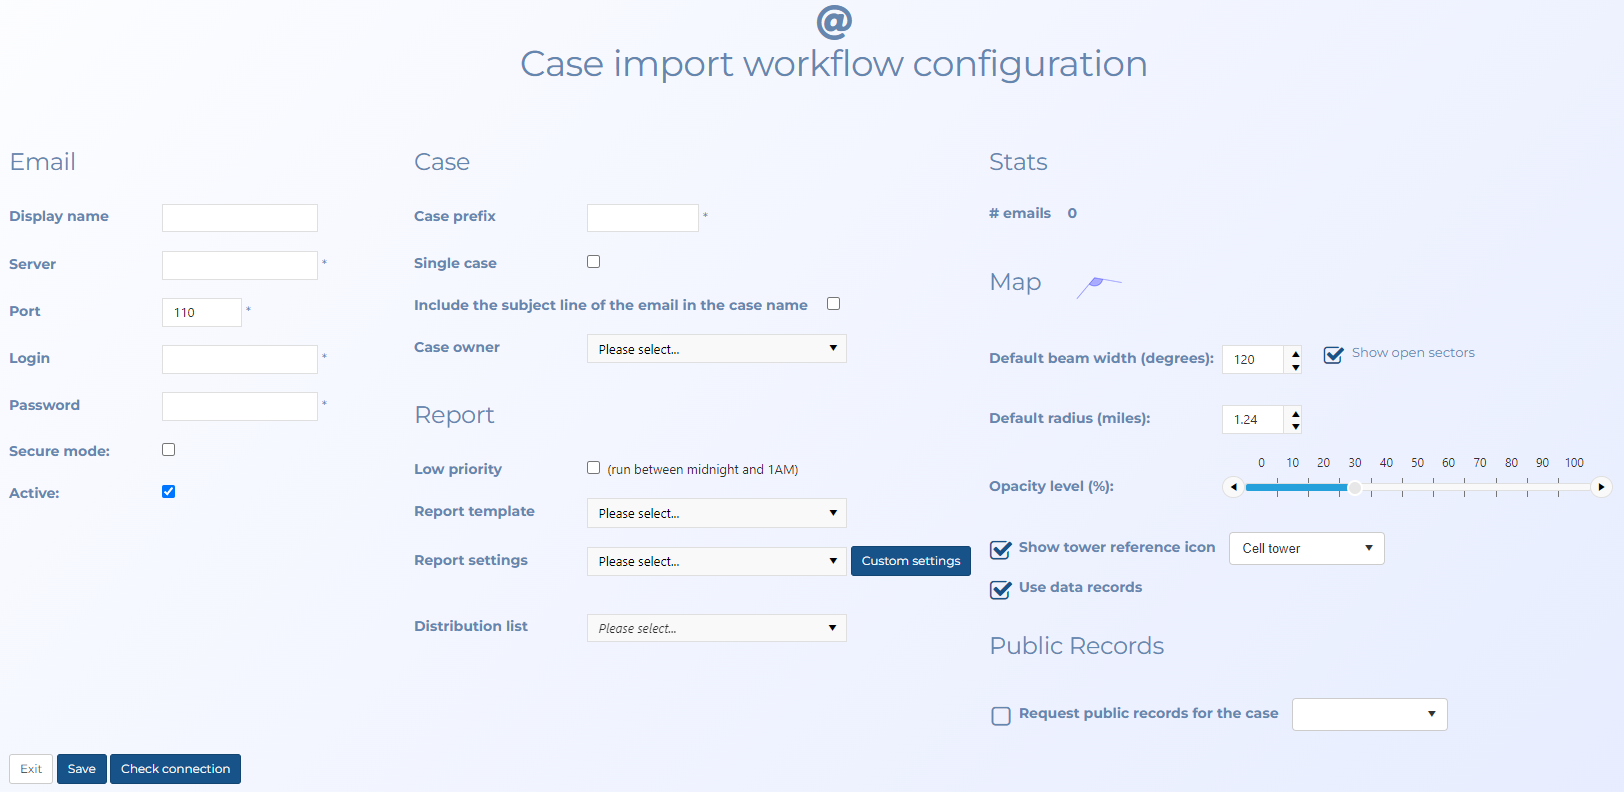Tick the Single case checkbox

[x=594, y=262]
